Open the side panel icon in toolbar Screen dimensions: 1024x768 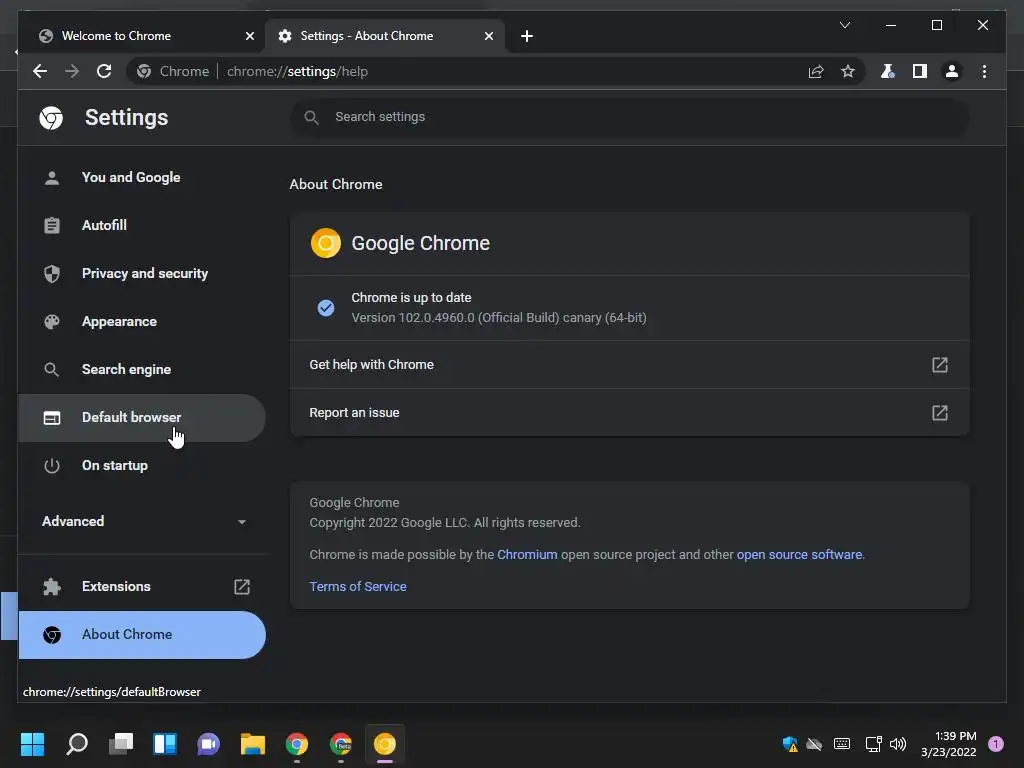tap(920, 71)
